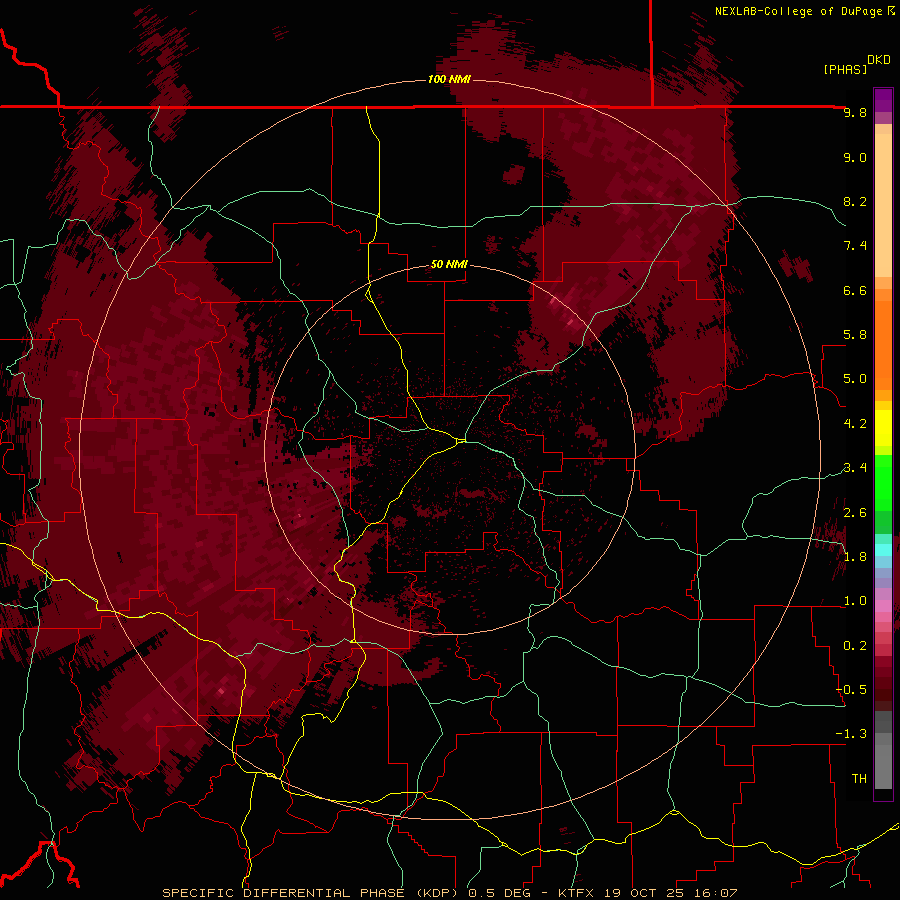Pick the purple segment atop the color bar
Viewport: 900px width, 900px height.
[x=883, y=100]
